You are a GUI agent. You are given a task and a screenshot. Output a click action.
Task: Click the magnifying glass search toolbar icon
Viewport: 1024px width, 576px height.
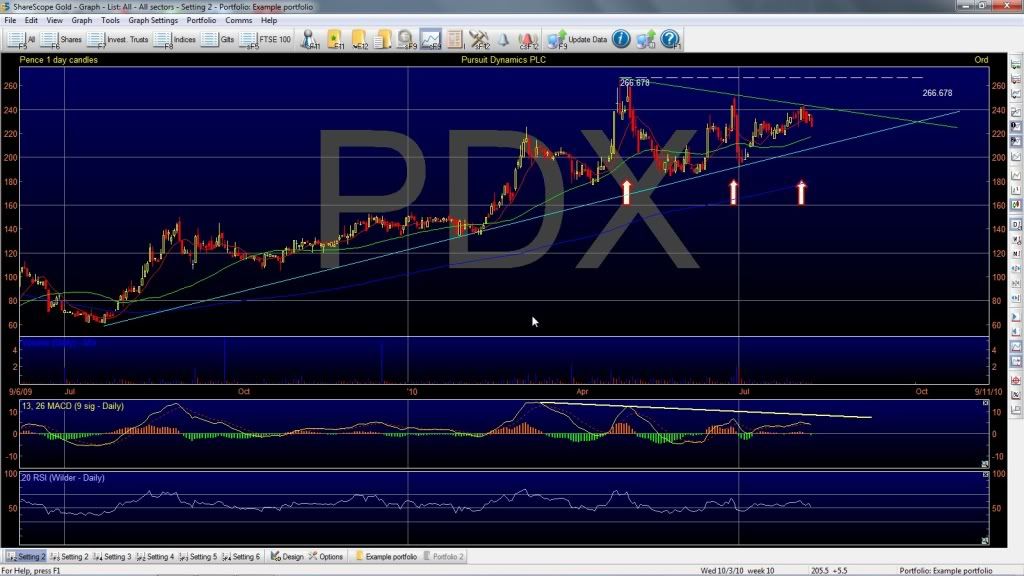click(406, 40)
